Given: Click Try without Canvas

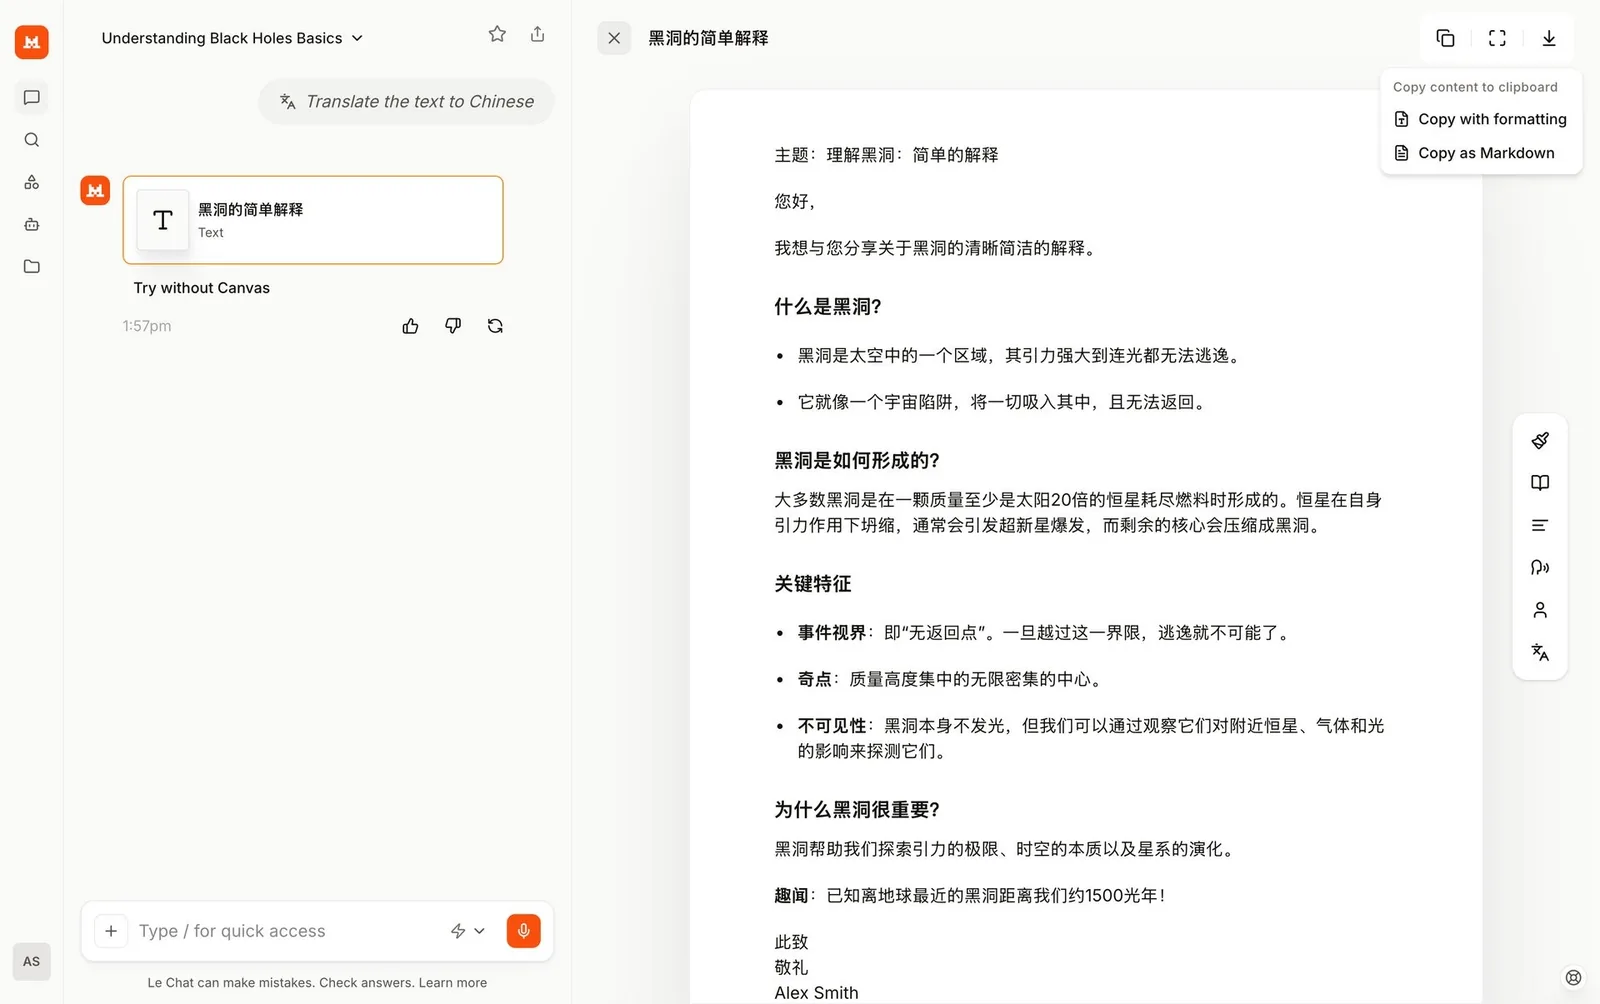Looking at the screenshot, I should point(201,288).
